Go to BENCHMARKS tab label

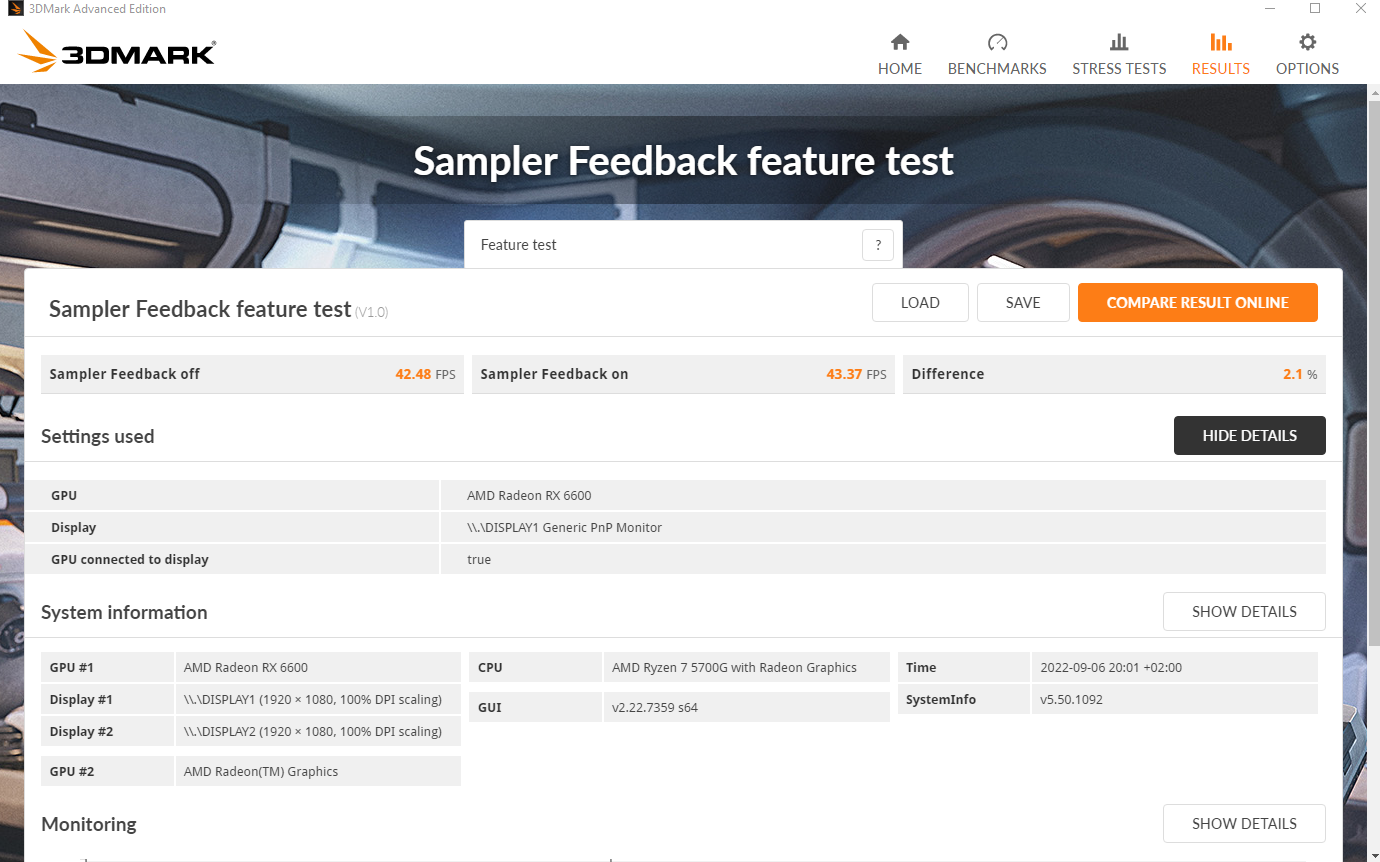coord(997,69)
